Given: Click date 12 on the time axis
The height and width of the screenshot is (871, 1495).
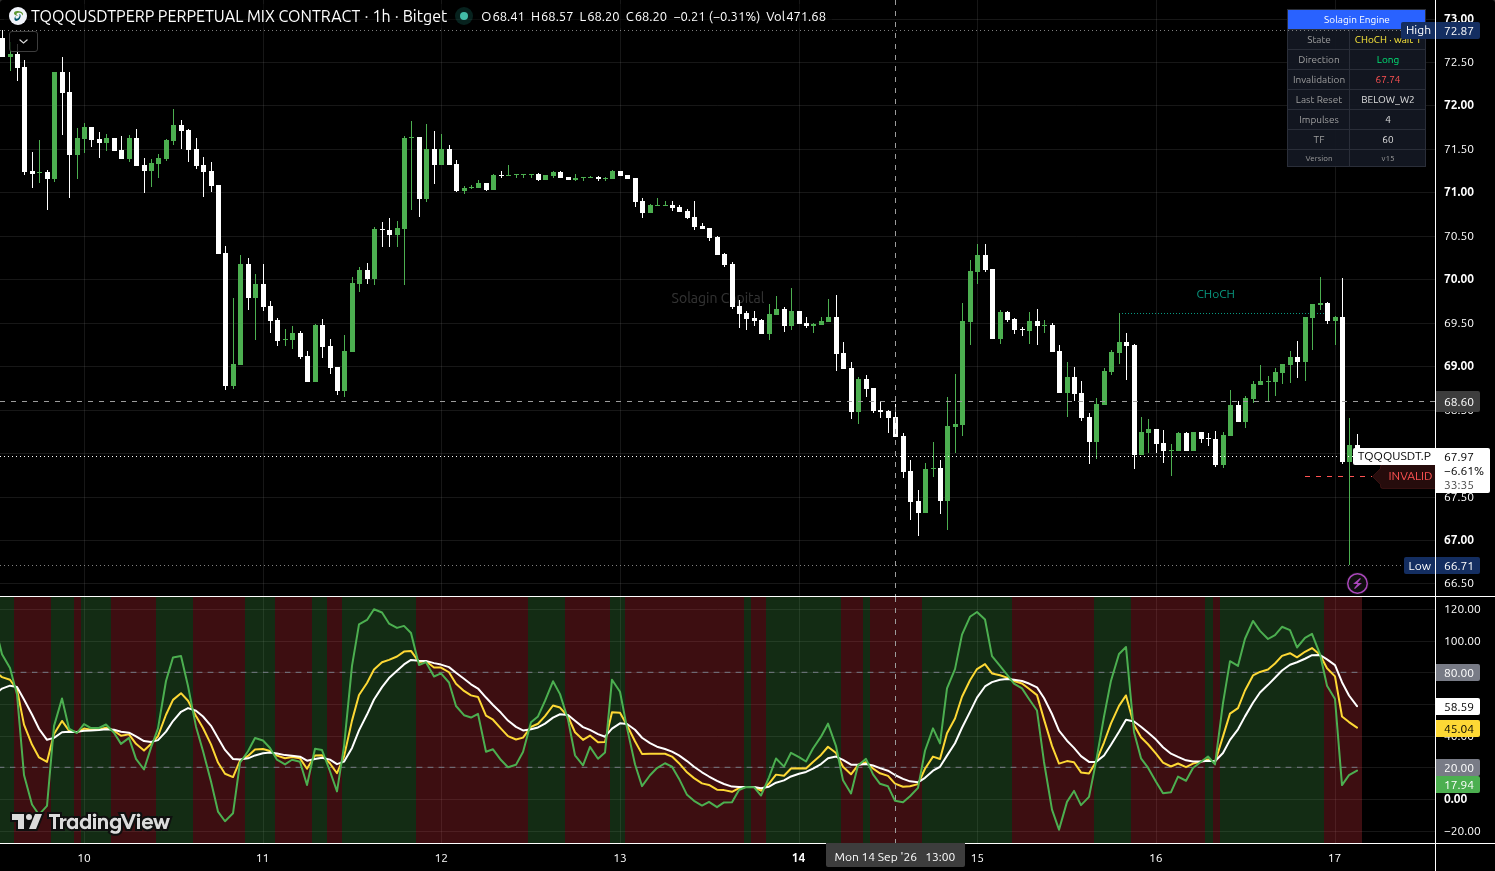Looking at the screenshot, I should pos(441,858).
